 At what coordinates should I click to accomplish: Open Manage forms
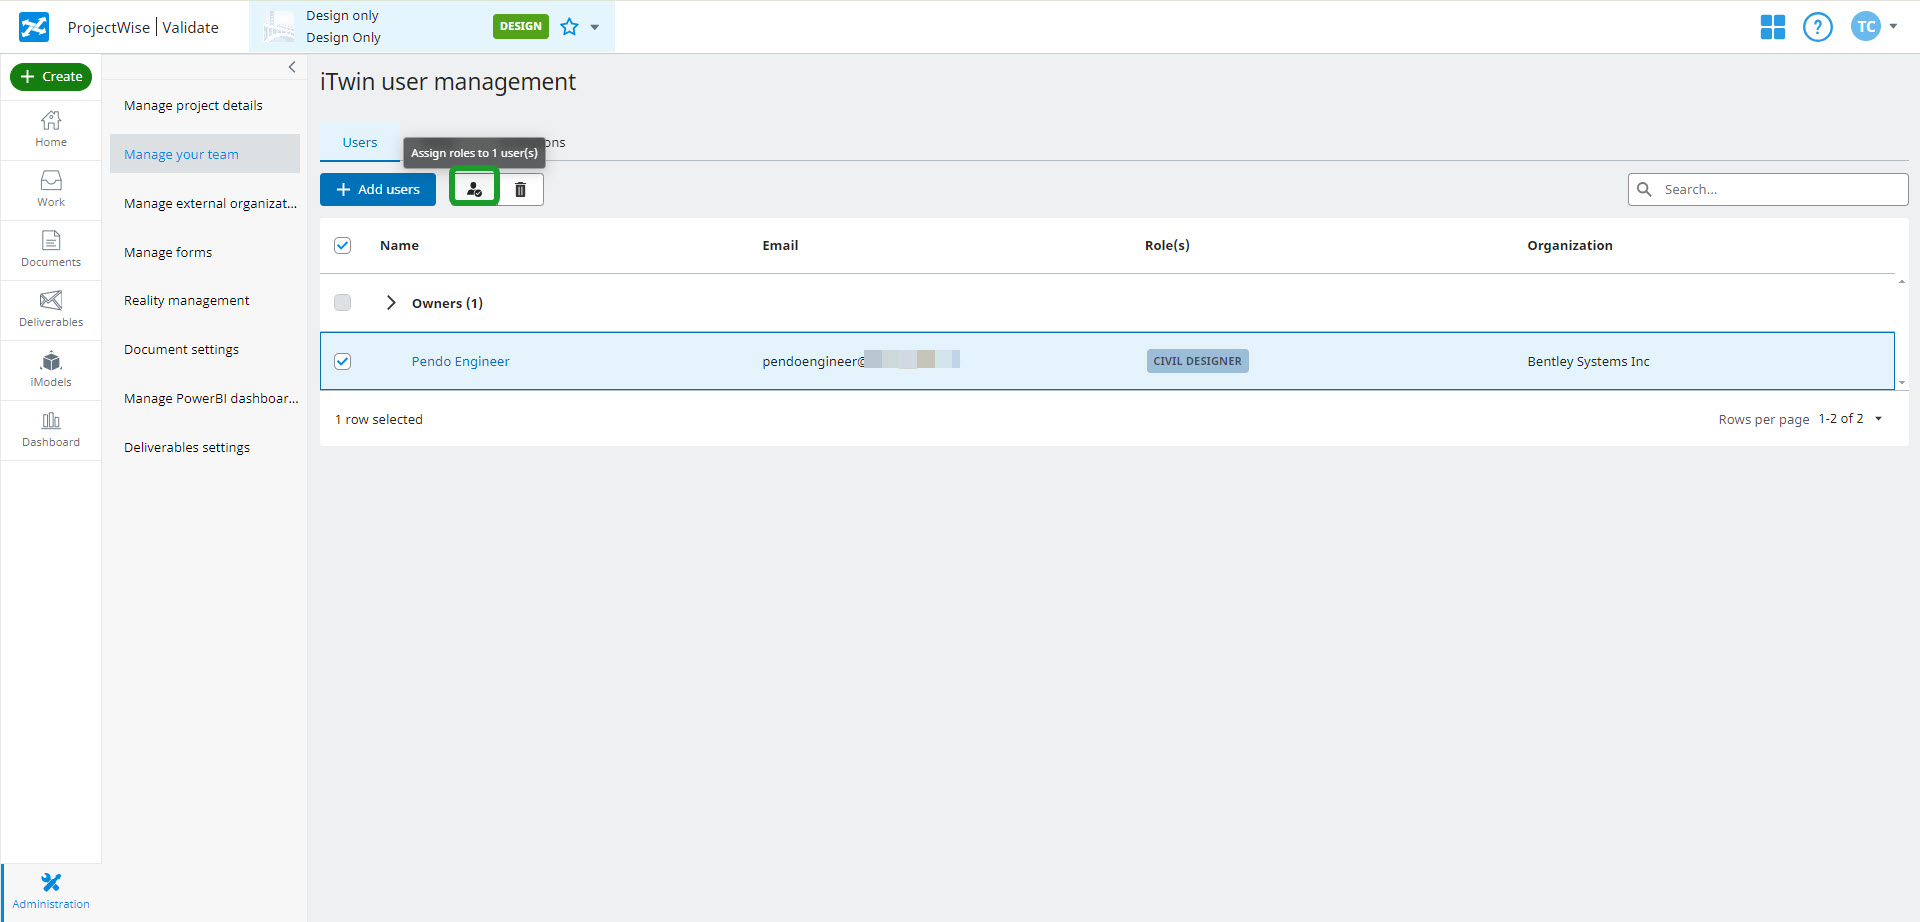coord(205,252)
